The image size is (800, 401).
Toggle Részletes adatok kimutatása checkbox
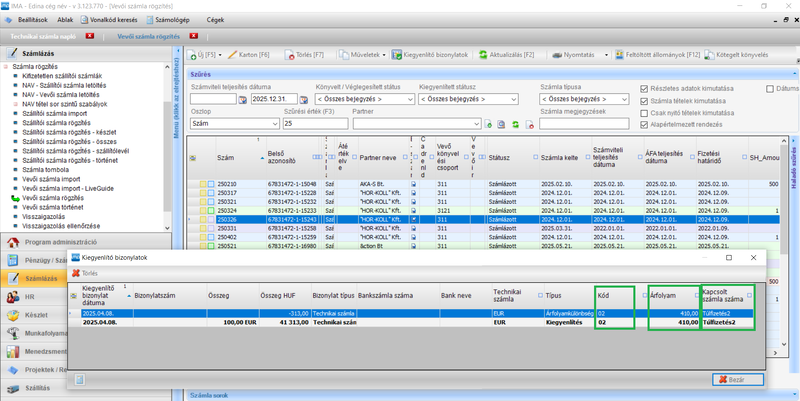(x=645, y=89)
